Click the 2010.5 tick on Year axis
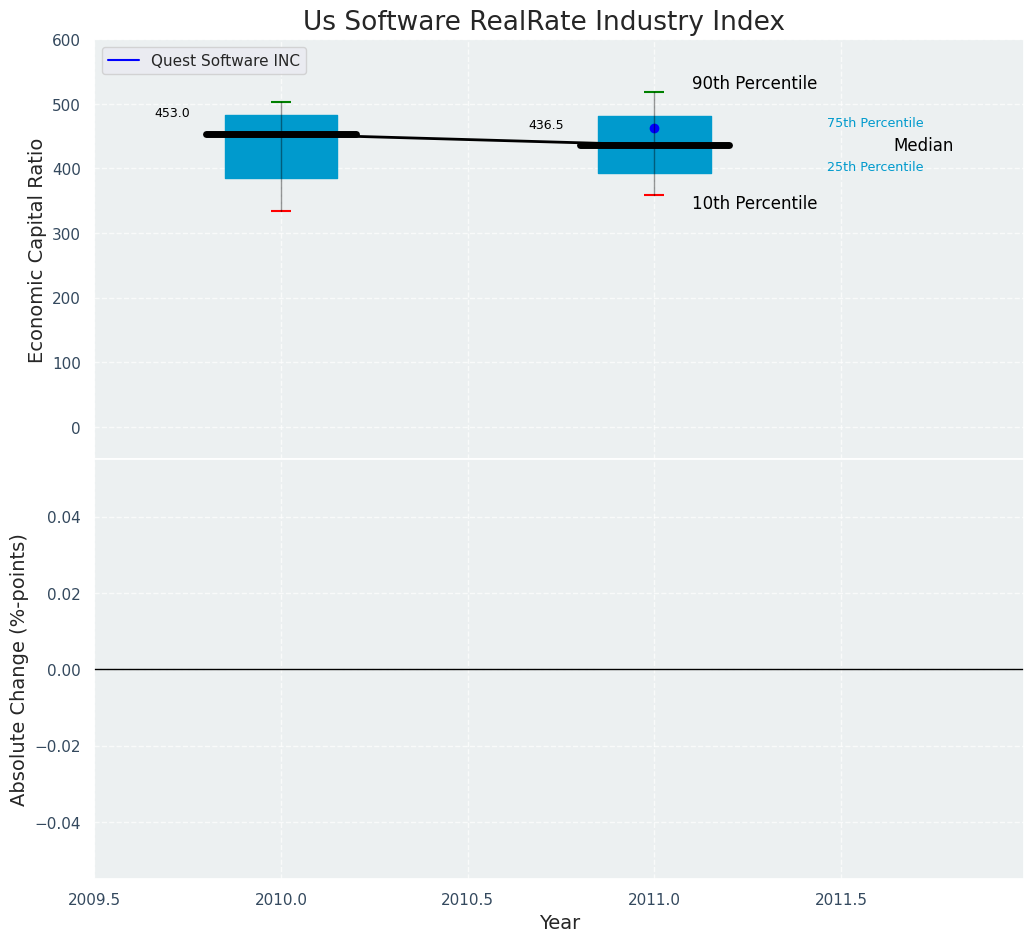The width and height of the screenshot is (1034, 942). 467,900
